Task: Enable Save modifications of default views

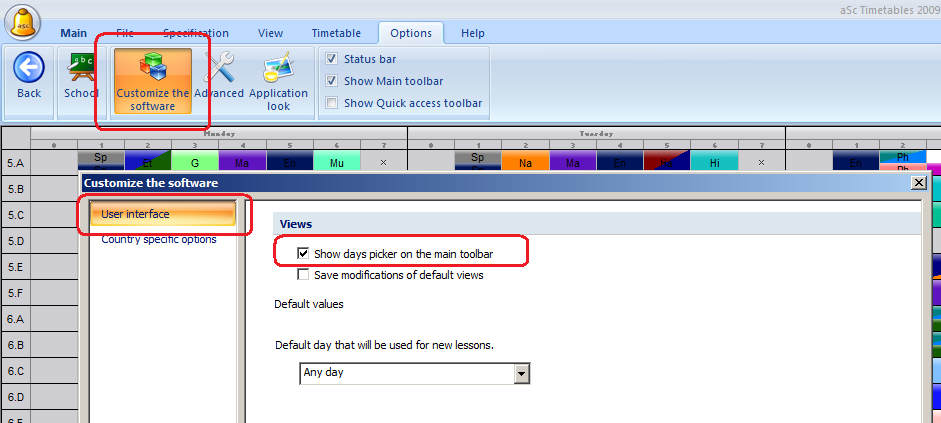Action: pyautogui.click(x=303, y=275)
